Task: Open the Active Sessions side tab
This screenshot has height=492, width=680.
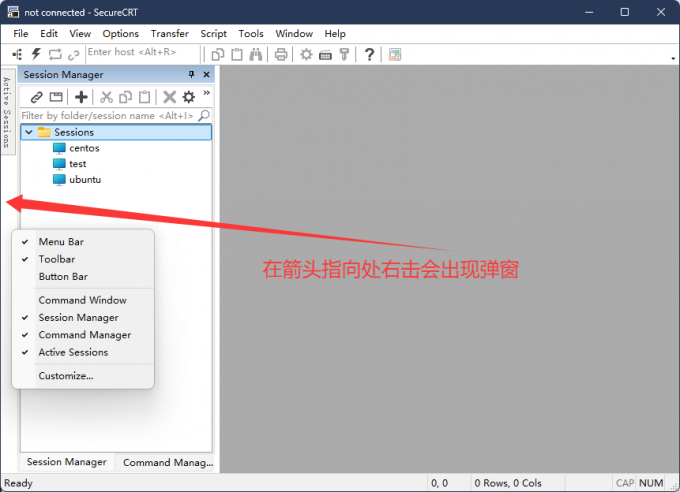Action: tap(7, 112)
